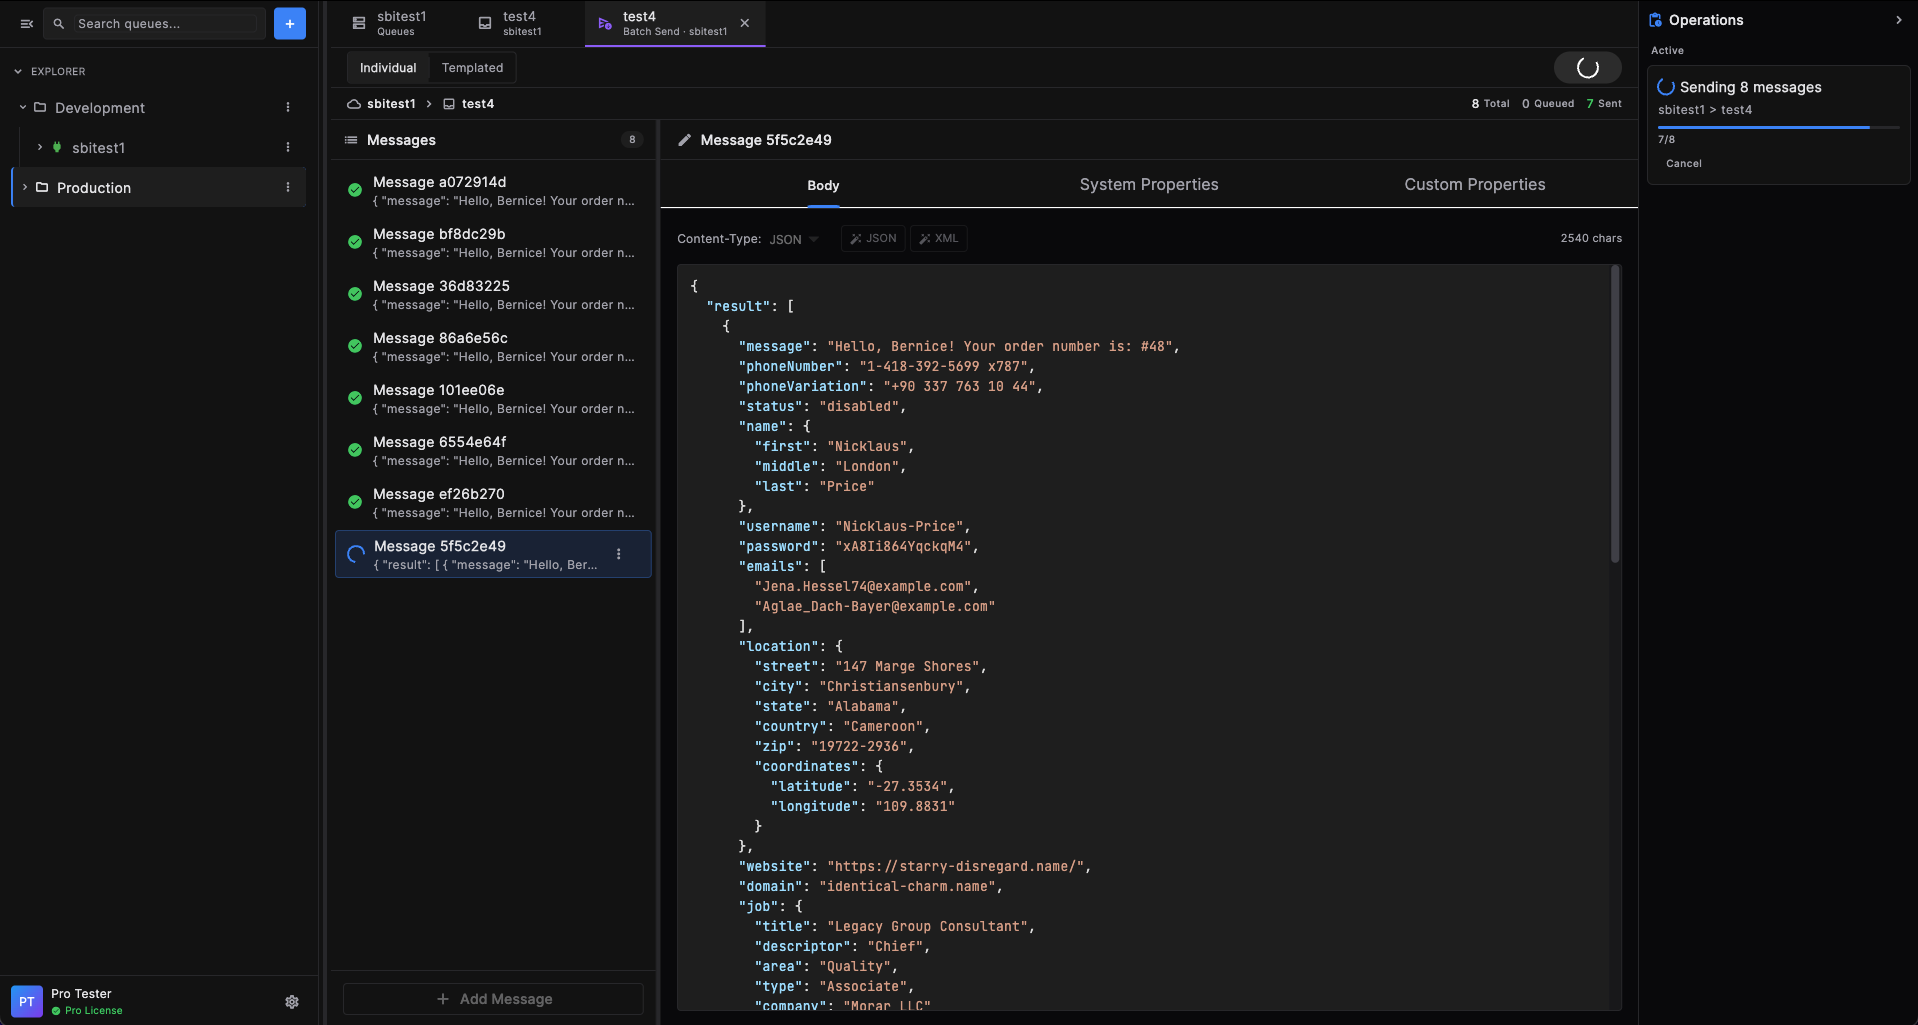Viewport: 1918px width, 1025px height.
Task: Click the XML format button
Action: tap(938, 238)
